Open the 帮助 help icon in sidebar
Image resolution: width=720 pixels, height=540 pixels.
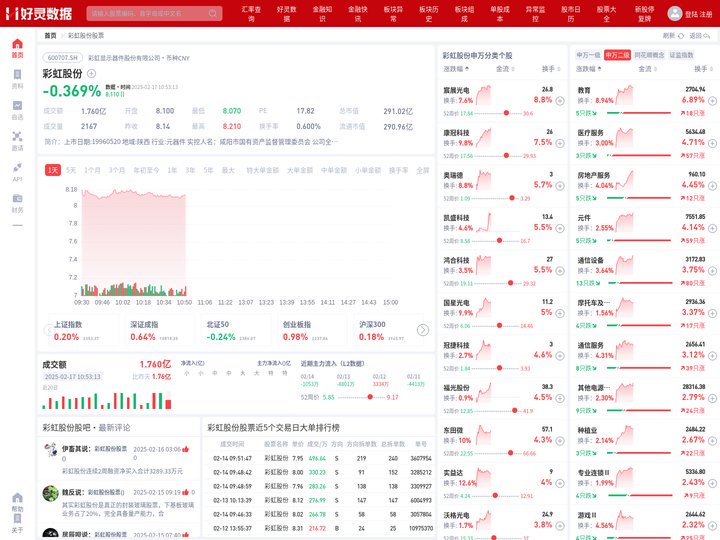tap(17, 498)
